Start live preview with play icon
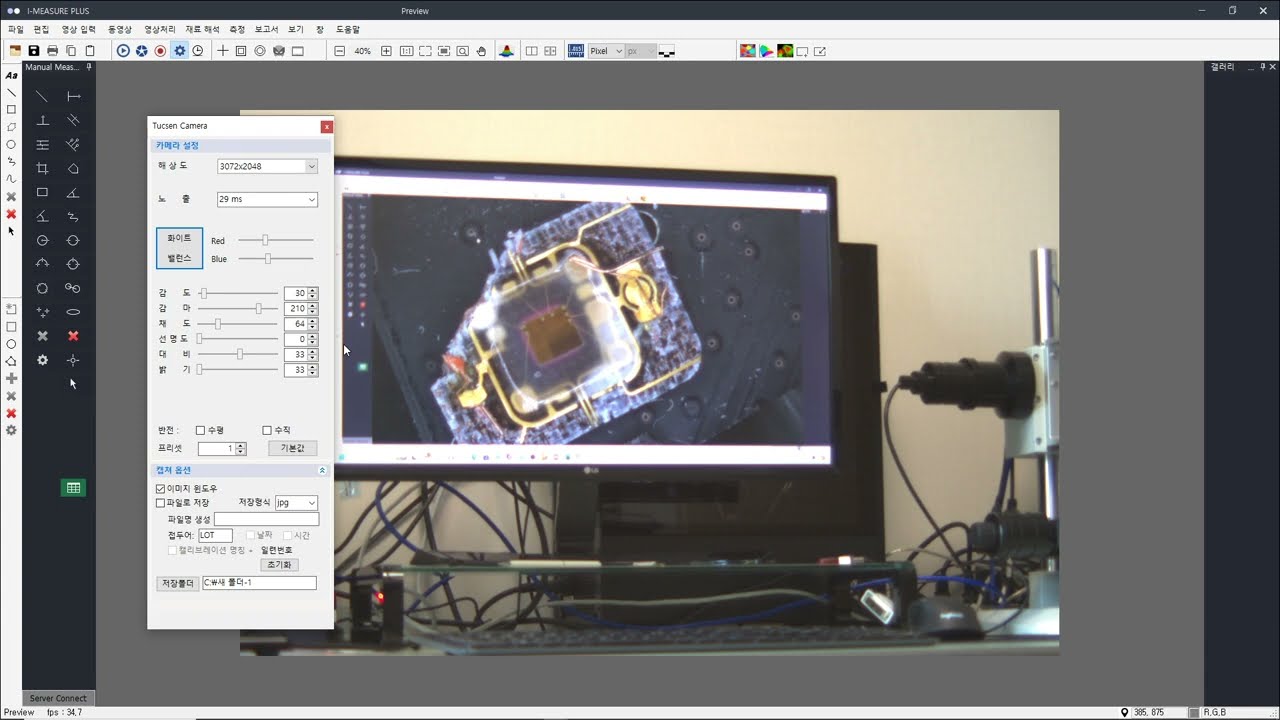This screenshot has width=1280, height=720. 123,51
